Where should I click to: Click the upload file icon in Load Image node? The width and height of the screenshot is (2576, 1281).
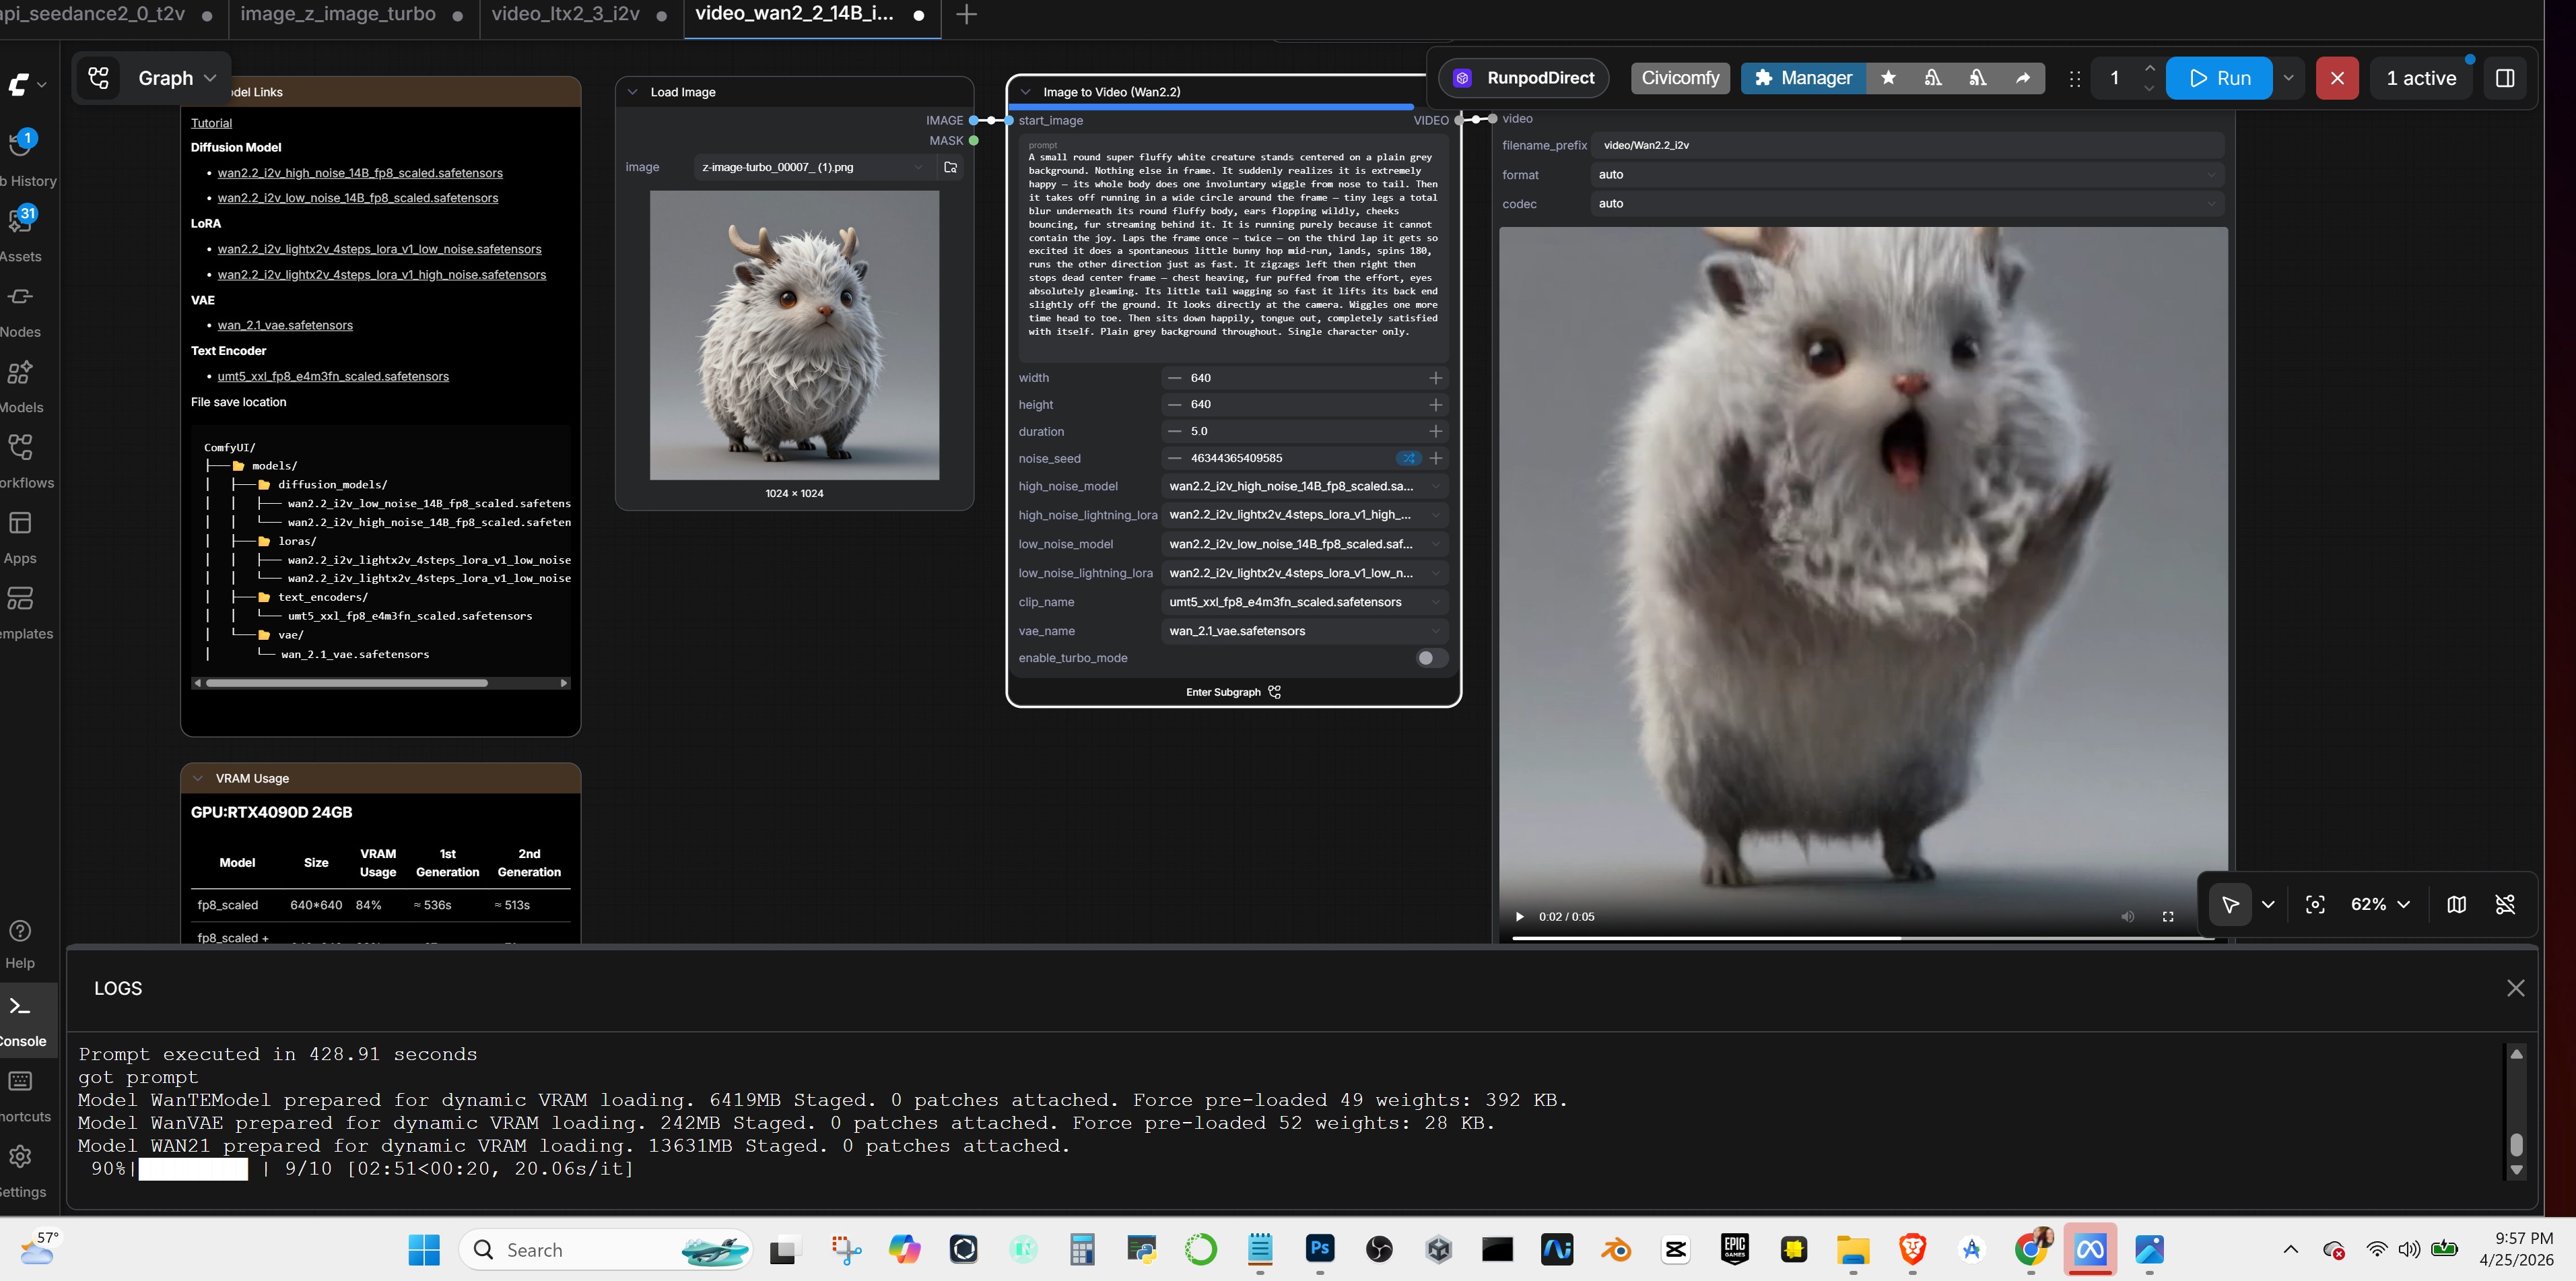(x=951, y=167)
